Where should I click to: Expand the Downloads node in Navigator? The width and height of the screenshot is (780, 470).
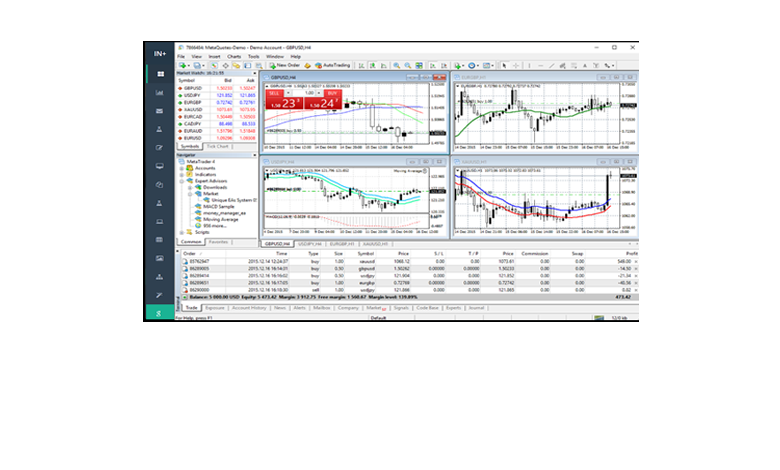(x=190, y=188)
